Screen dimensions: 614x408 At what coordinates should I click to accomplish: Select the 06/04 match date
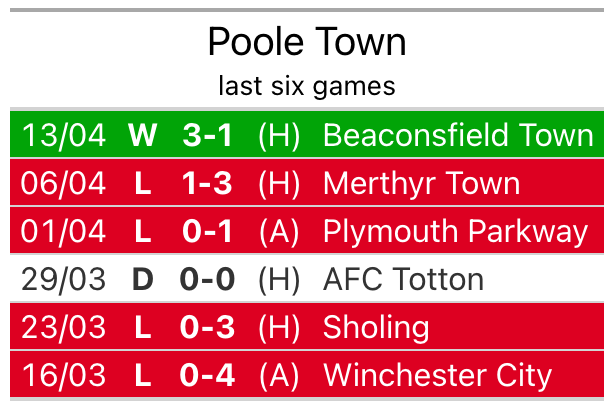(x=64, y=183)
